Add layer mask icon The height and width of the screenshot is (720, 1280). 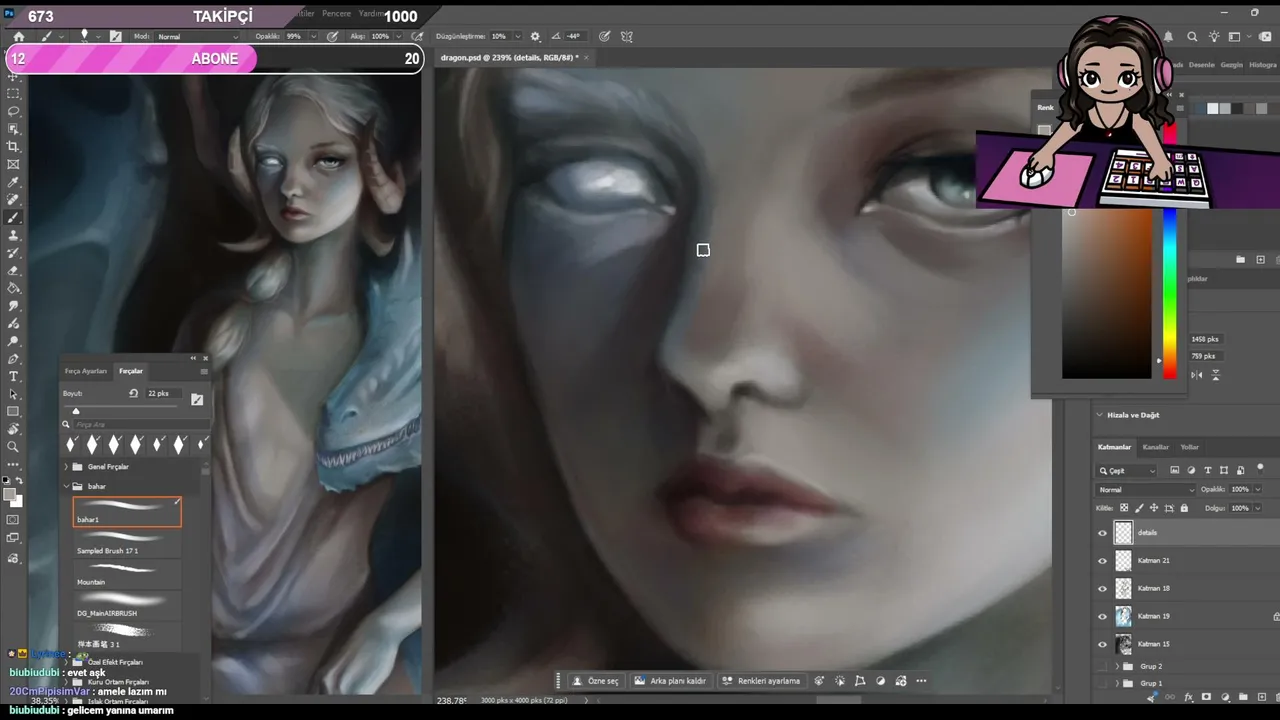(x=1206, y=697)
